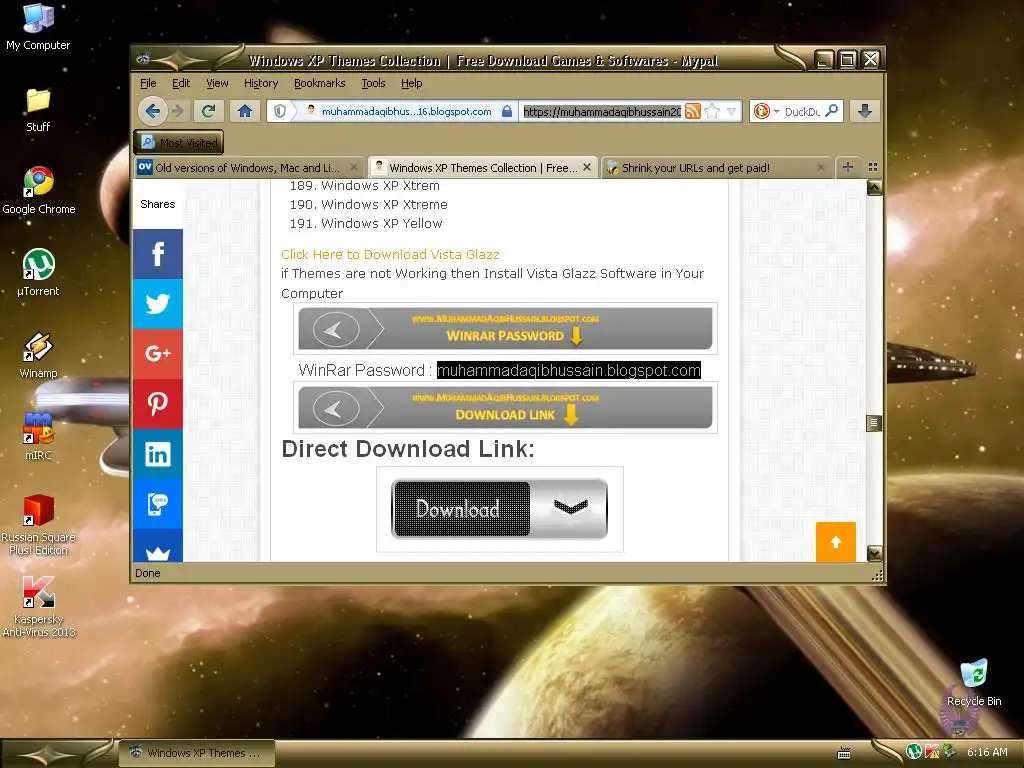Click the orange scroll-to-top arrow button
Image resolution: width=1024 pixels, height=768 pixels.
[x=835, y=541]
